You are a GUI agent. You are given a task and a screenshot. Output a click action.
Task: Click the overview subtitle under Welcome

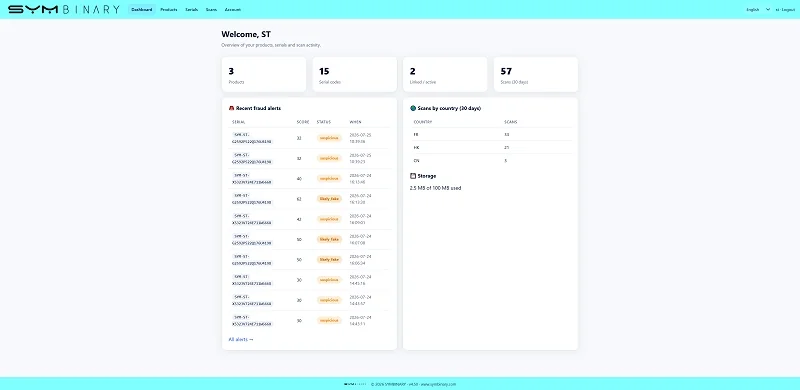pos(271,45)
